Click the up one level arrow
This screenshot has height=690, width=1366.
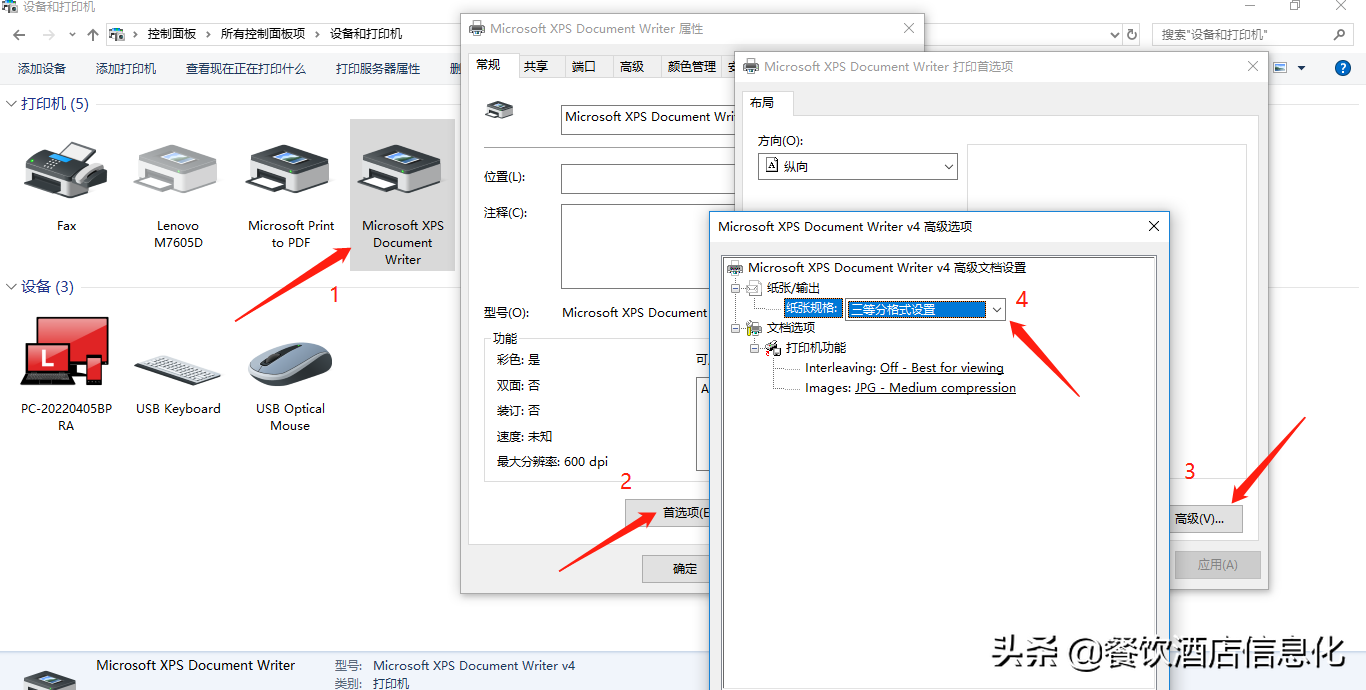tap(93, 34)
